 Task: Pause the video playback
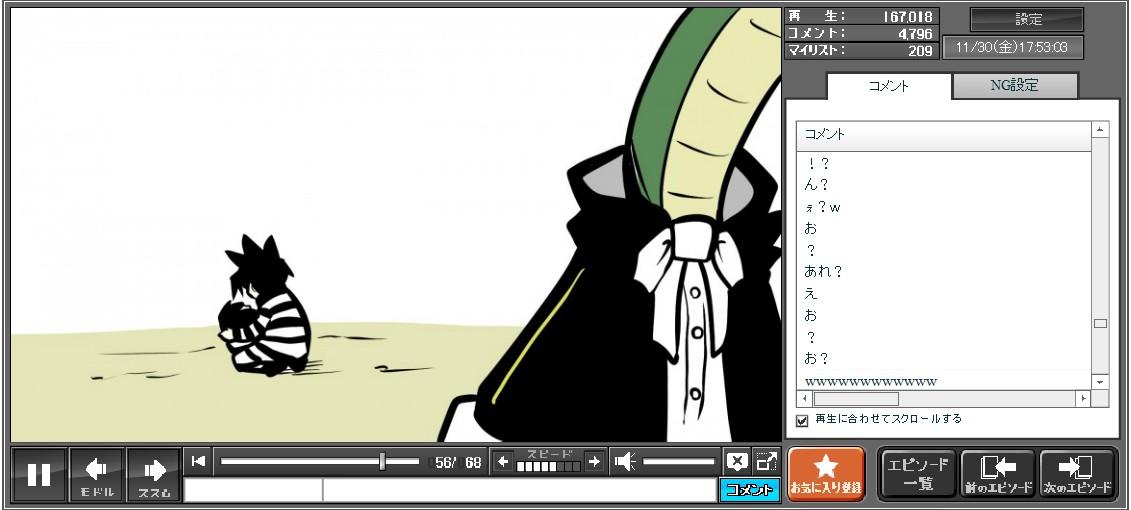tap(39, 475)
